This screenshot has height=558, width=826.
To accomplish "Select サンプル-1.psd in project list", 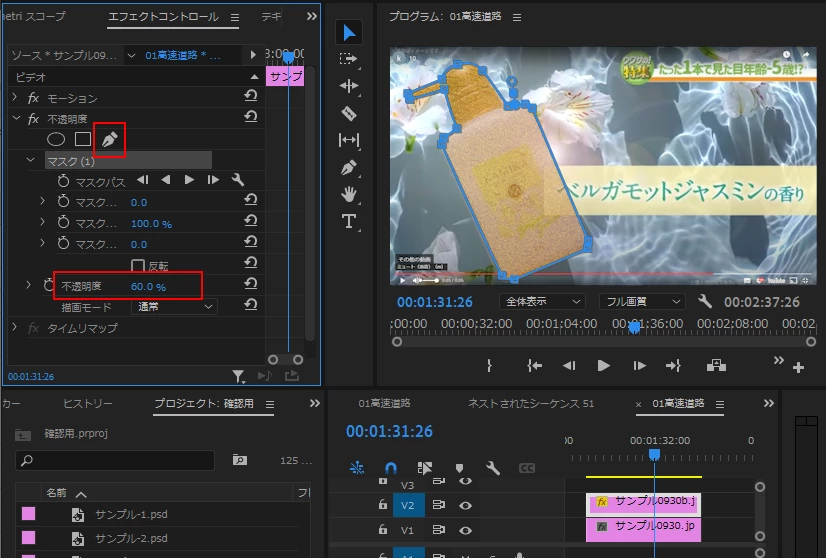I will click(131, 514).
